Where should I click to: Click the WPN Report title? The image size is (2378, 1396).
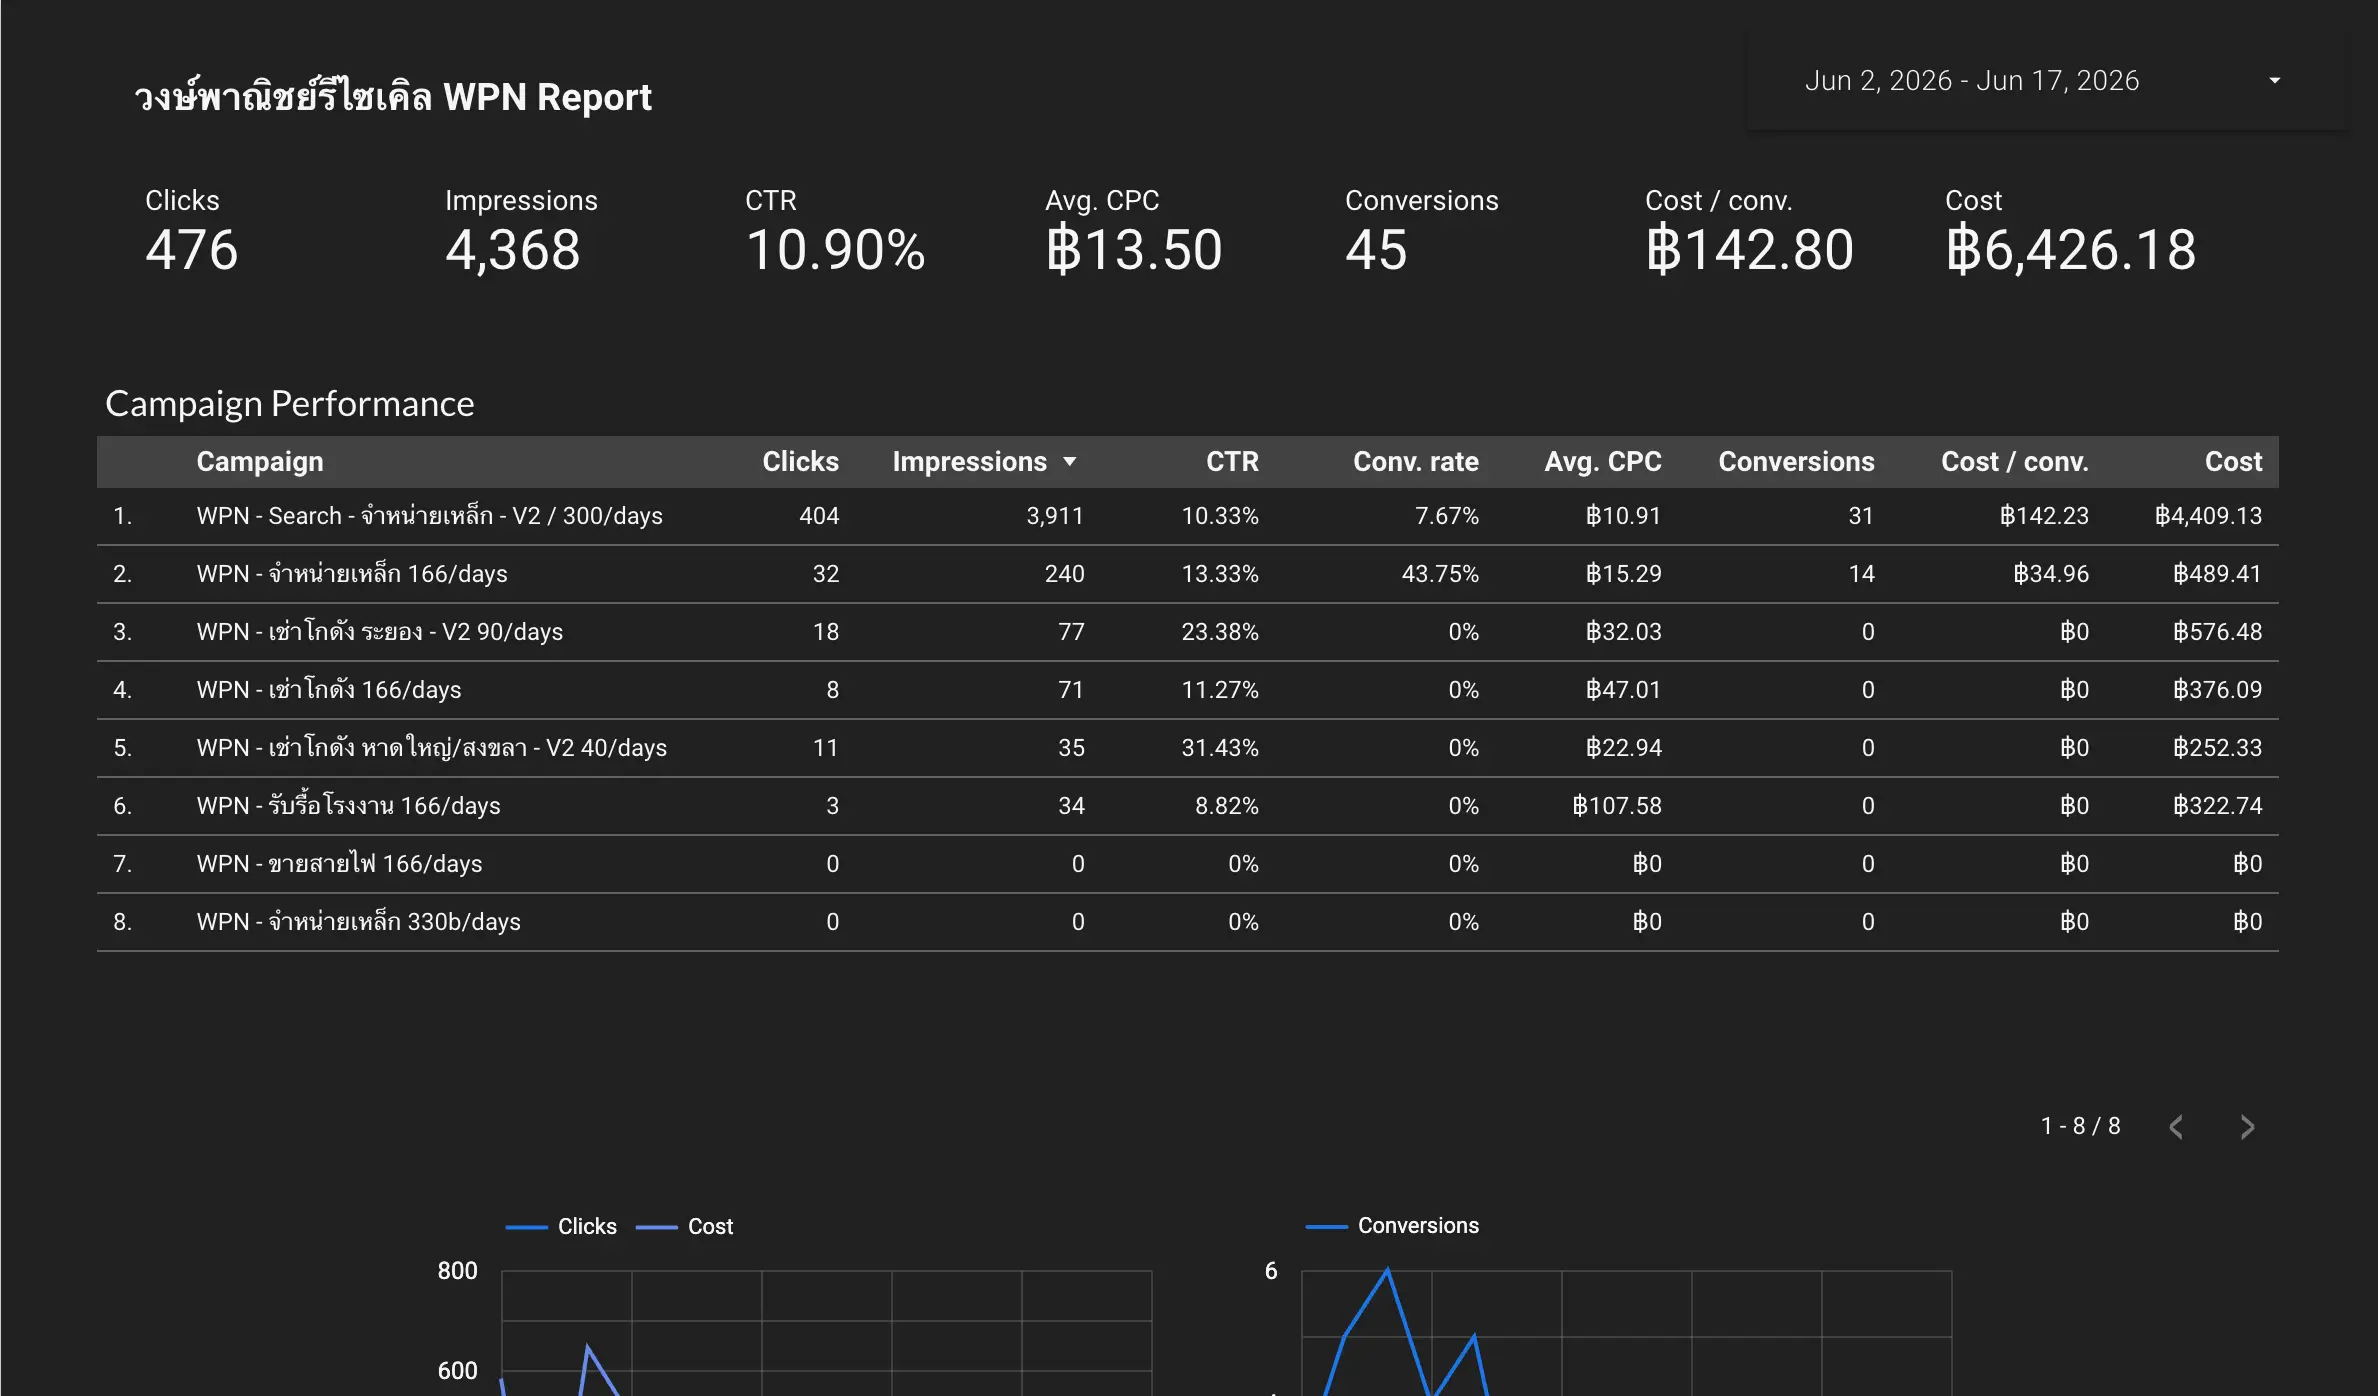pyautogui.click(x=393, y=97)
